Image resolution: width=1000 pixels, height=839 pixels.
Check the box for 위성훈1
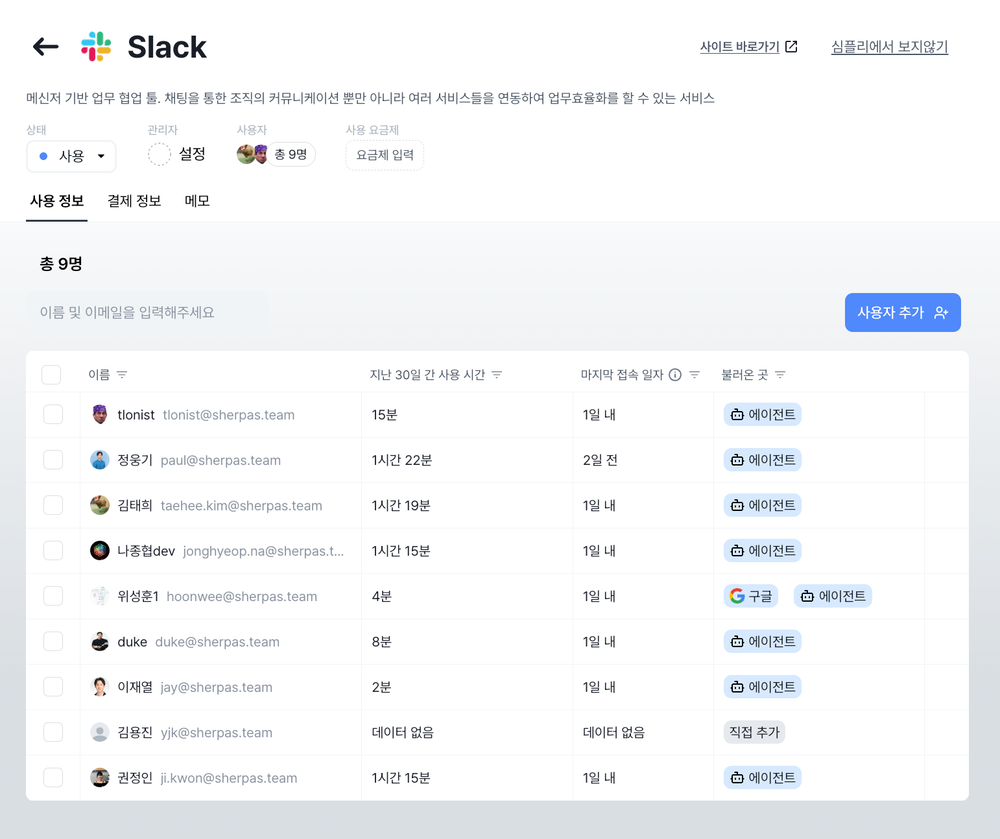pos(53,596)
